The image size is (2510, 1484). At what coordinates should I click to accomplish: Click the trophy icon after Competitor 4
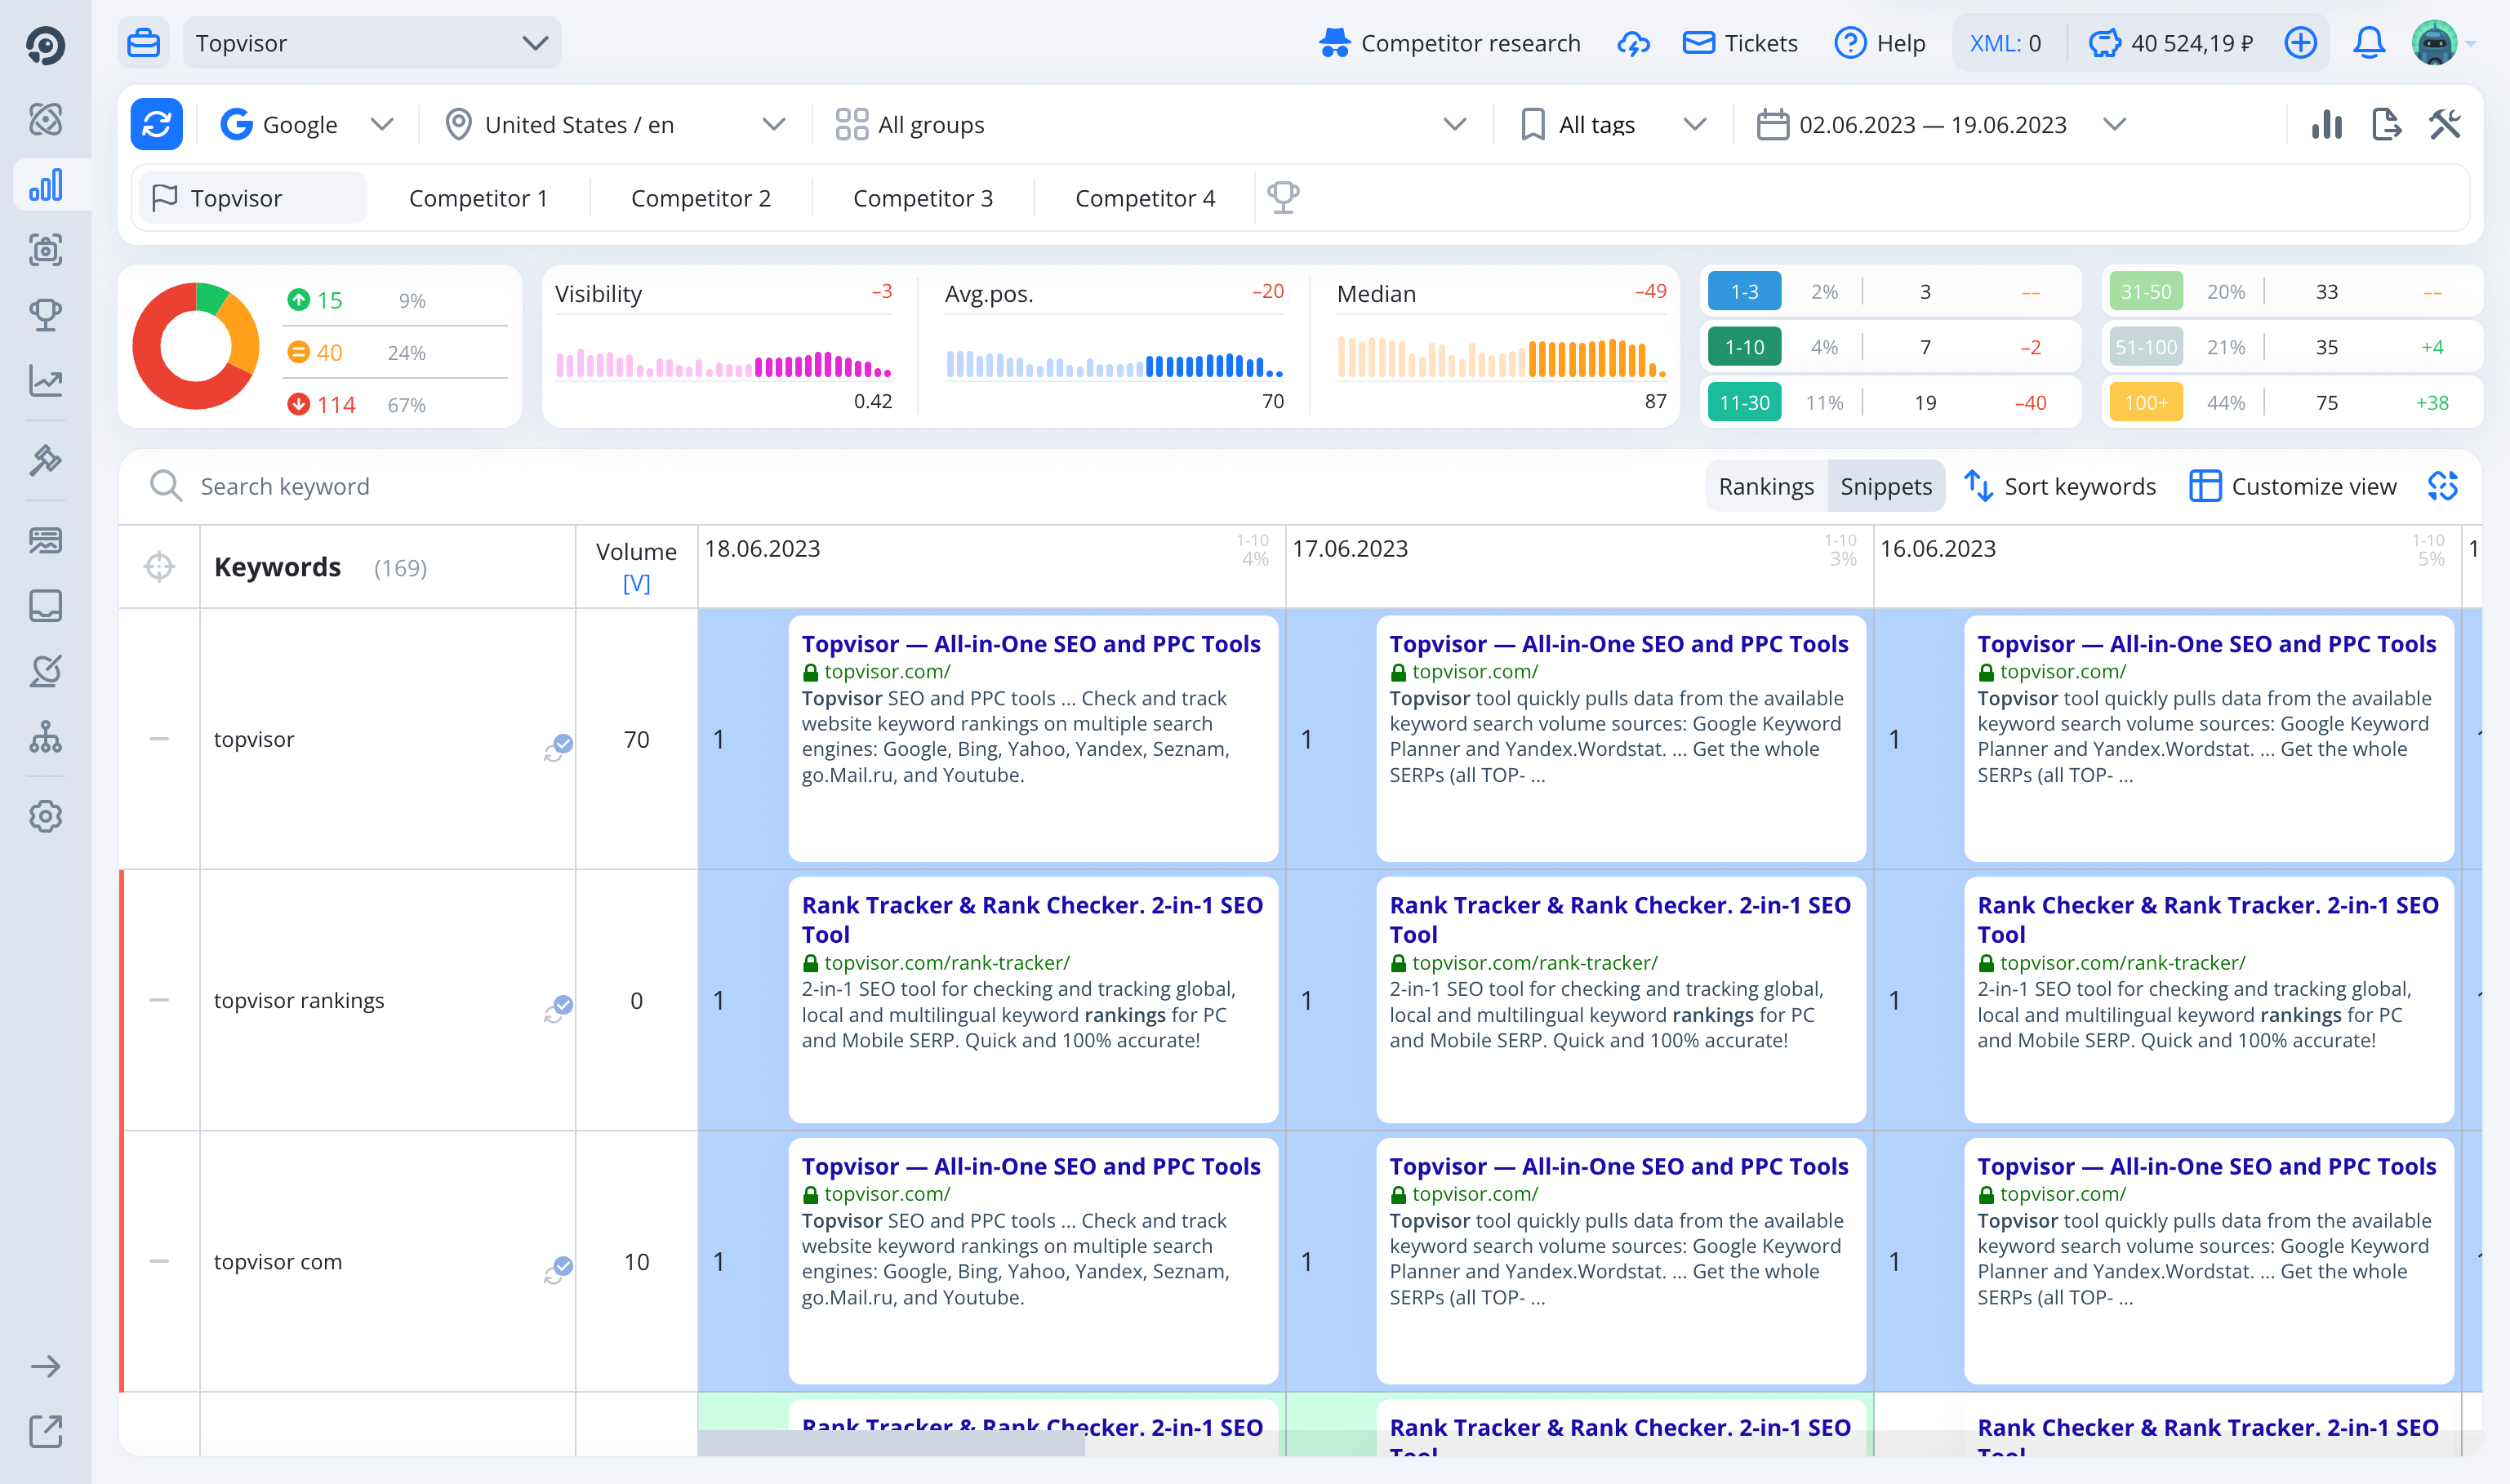coord(1283,197)
